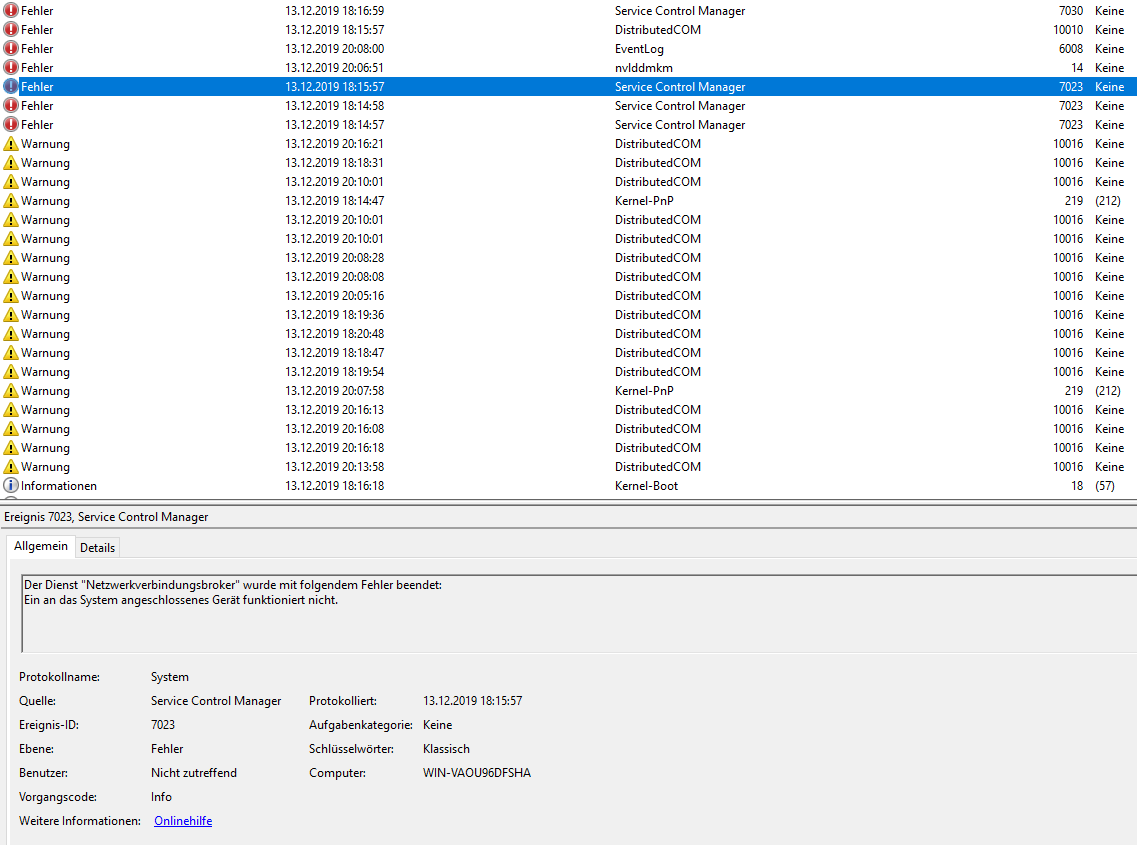Select event with timestamp 13.12.2019 18:16:59
1137x845 pixels.
(x=334, y=11)
